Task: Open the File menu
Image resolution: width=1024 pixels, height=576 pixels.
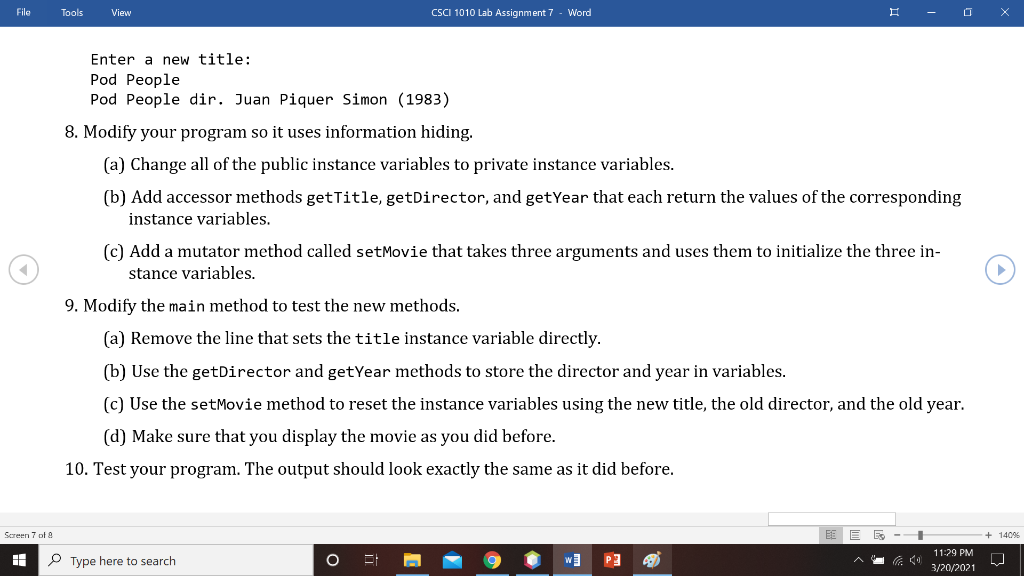Action: click(22, 12)
